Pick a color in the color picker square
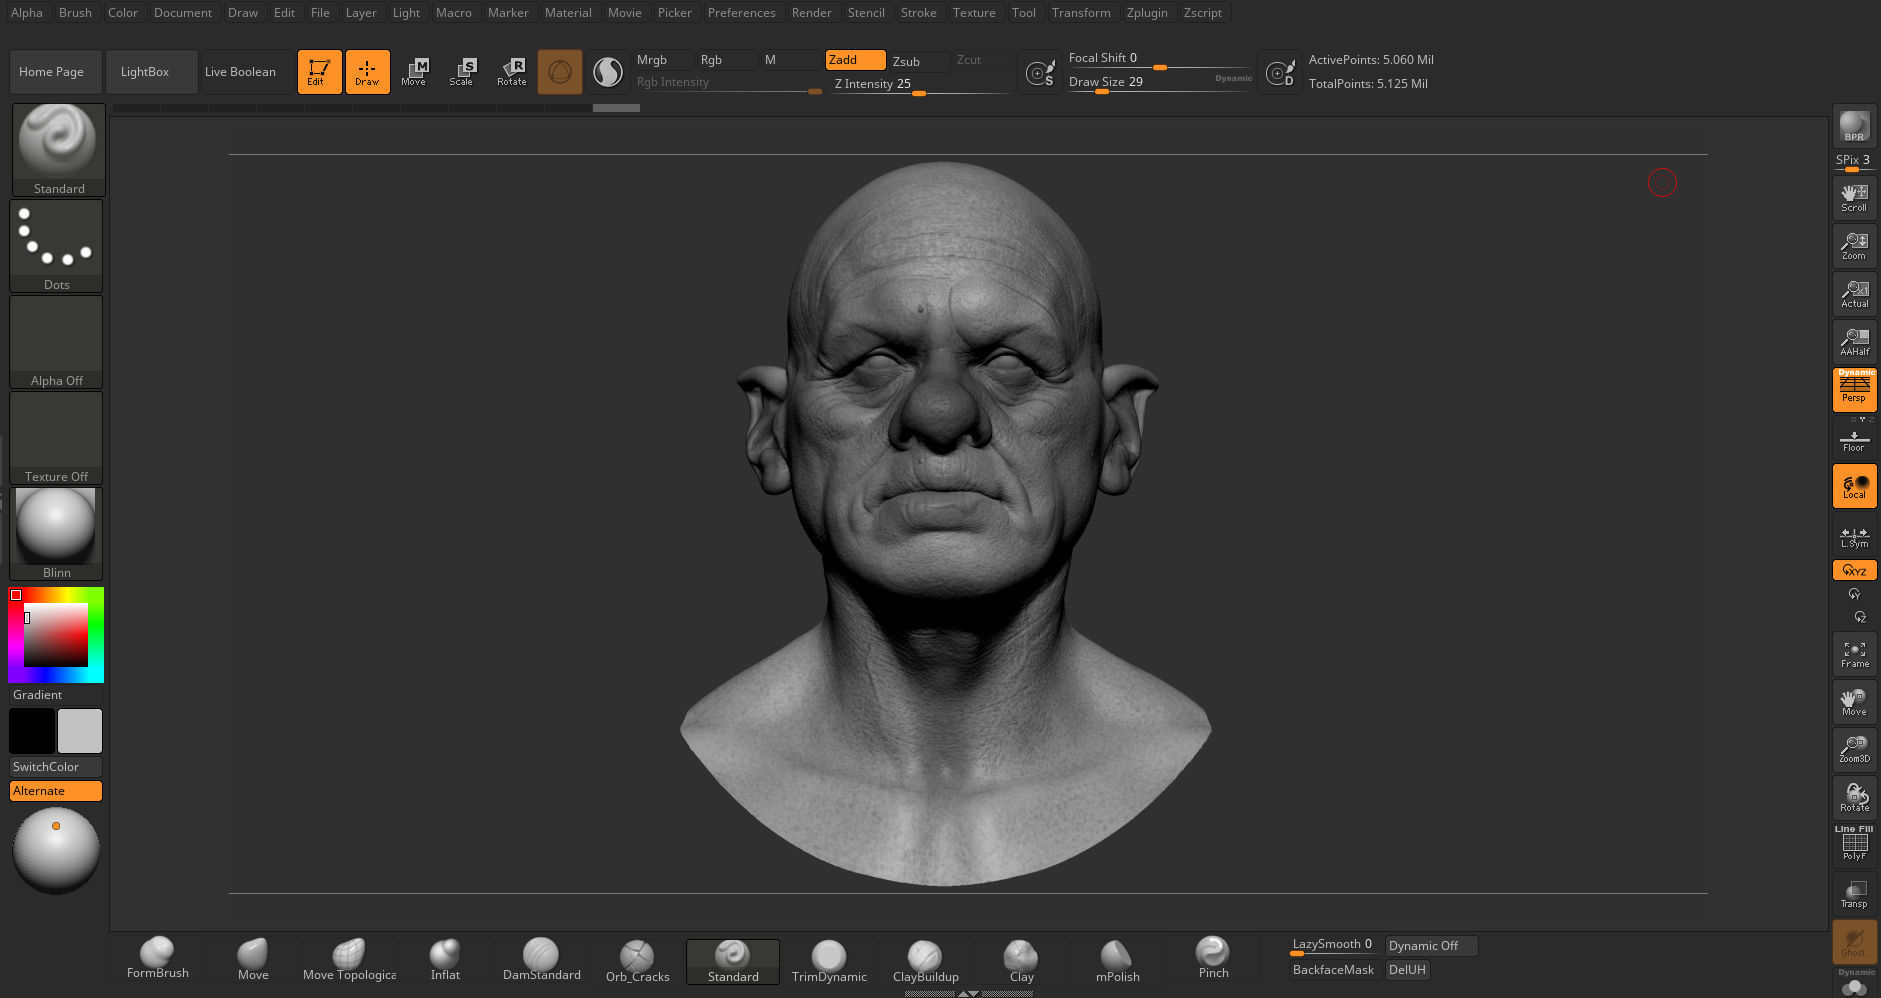This screenshot has height=998, width=1881. (x=56, y=635)
